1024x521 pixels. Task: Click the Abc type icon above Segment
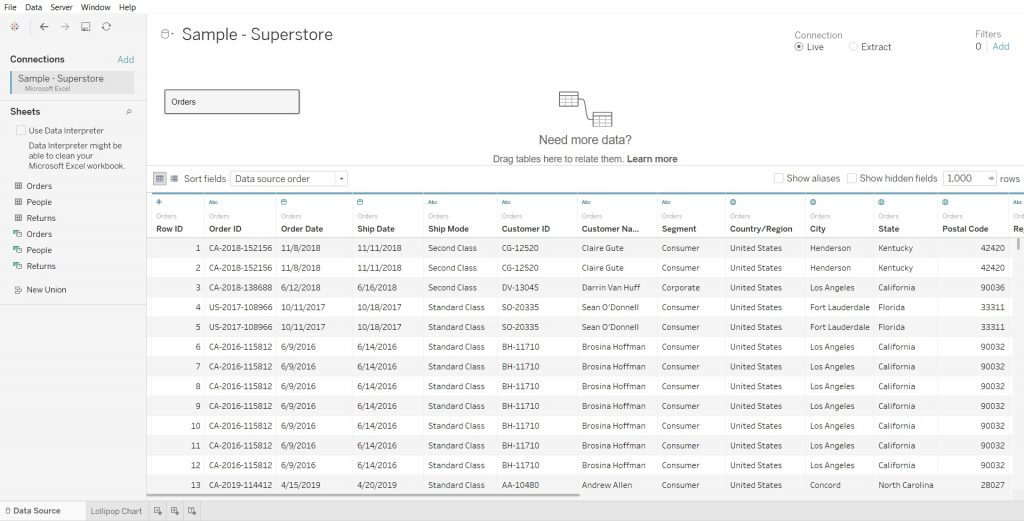pos(666,202)
